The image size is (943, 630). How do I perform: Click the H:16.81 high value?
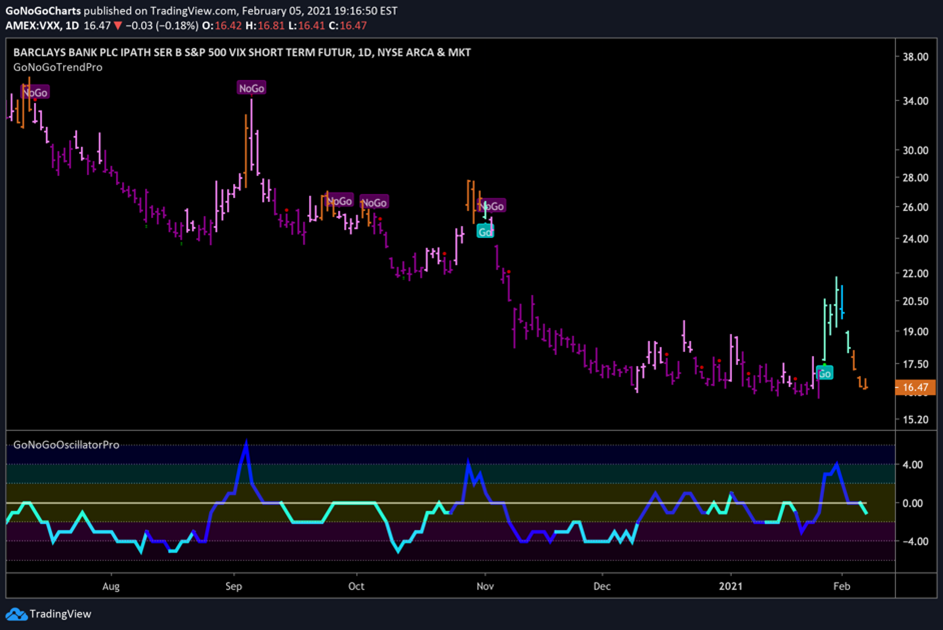265,26
